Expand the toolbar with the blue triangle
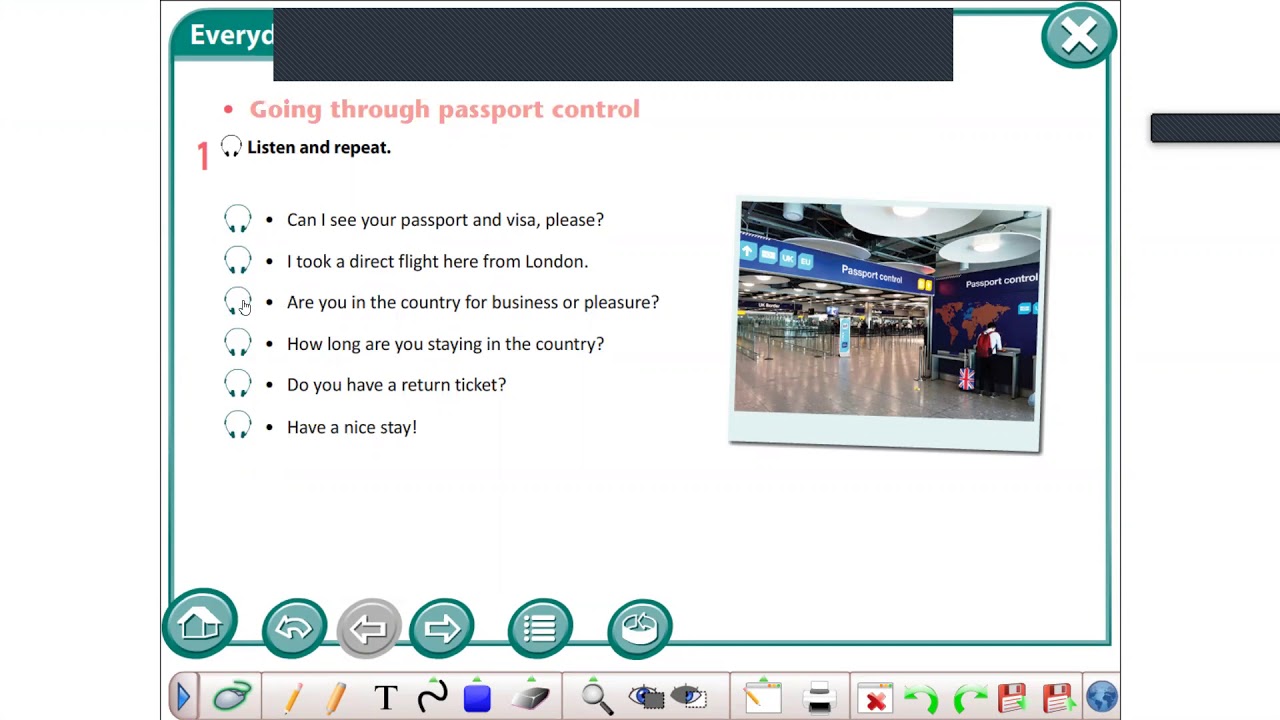The image size is (1280, 720). point(183,697)
